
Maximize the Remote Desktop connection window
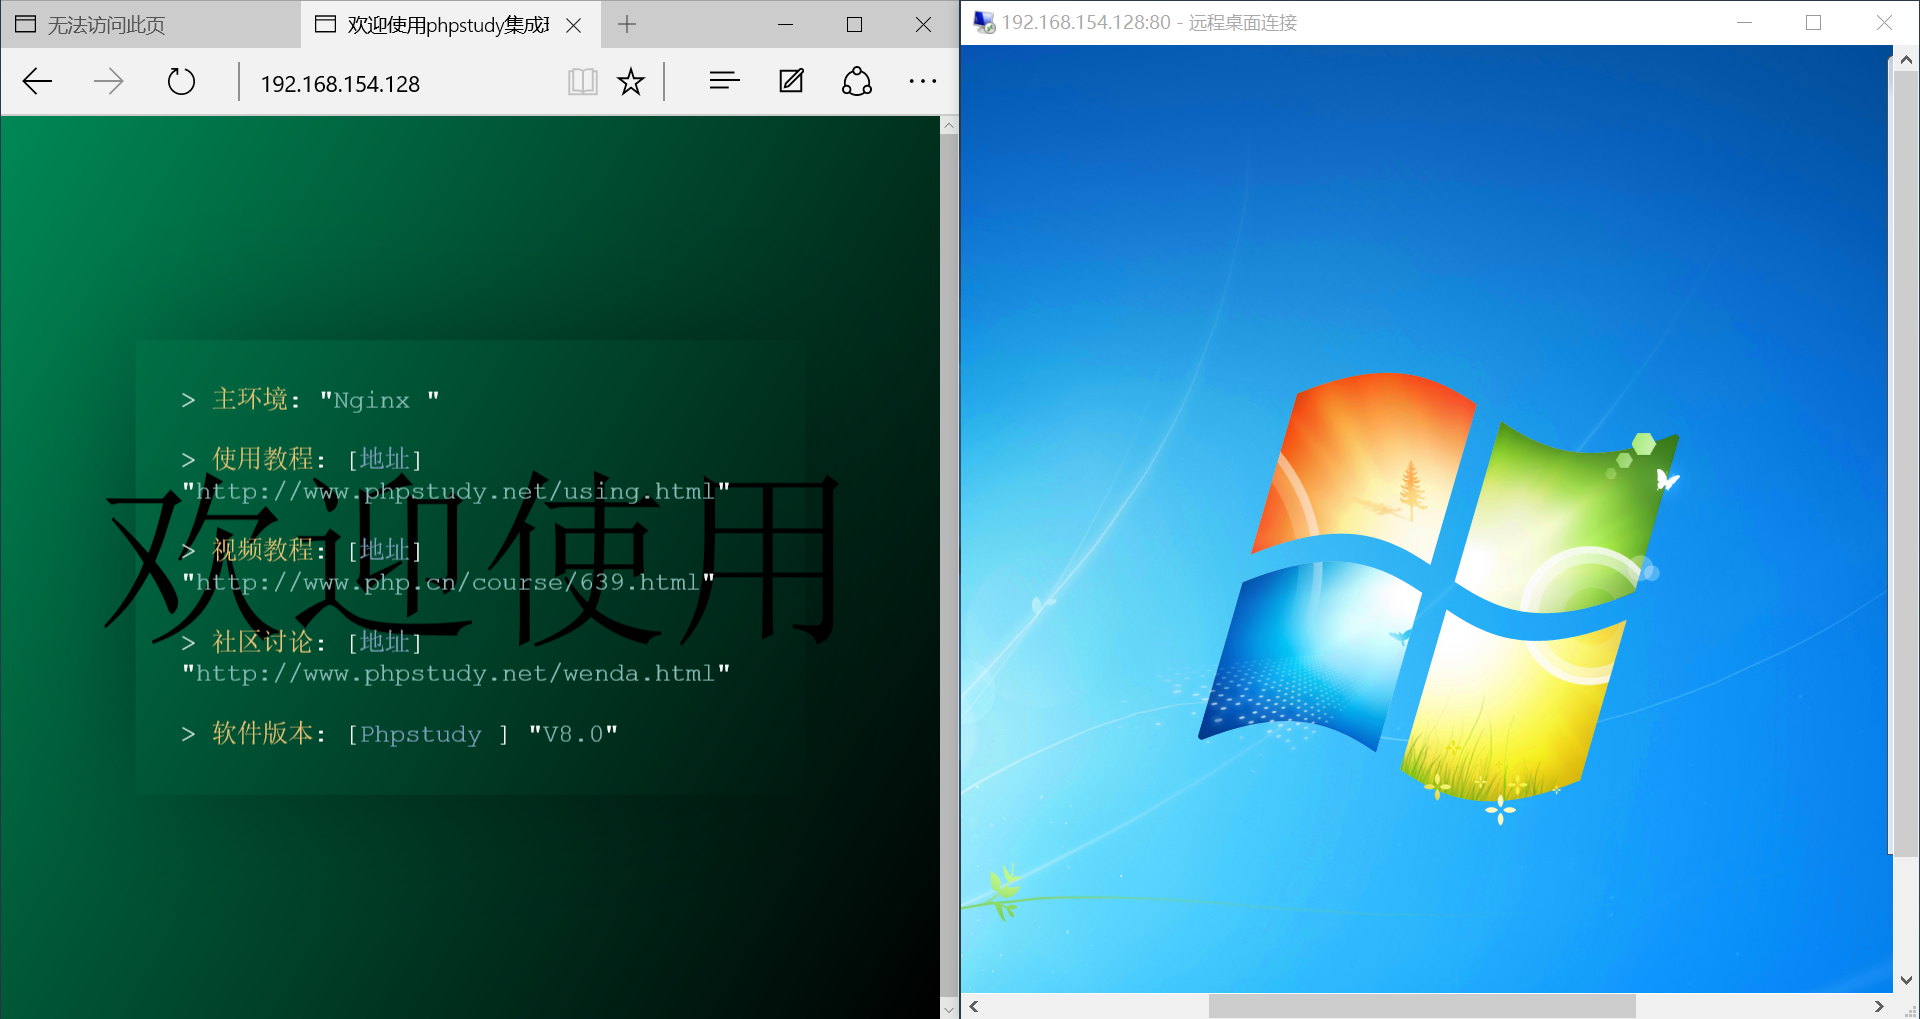coord(1813,22)
